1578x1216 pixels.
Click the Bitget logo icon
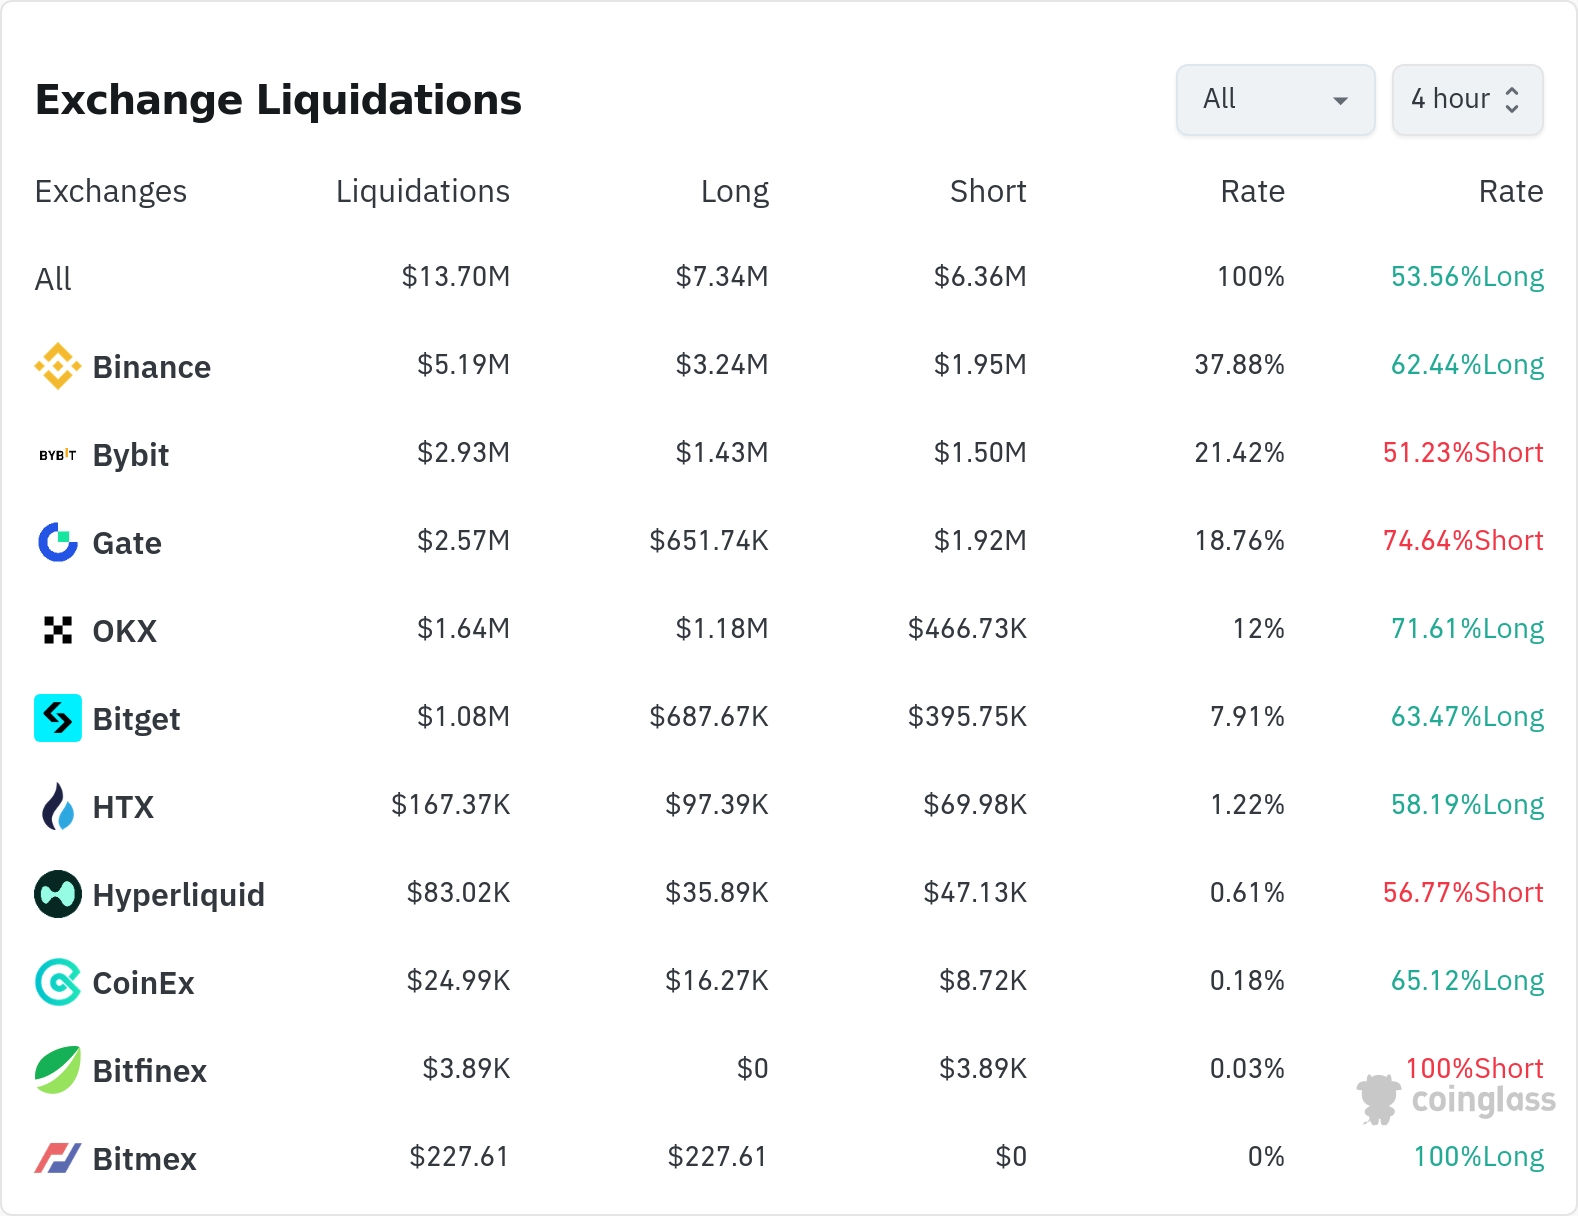point(58,718)
